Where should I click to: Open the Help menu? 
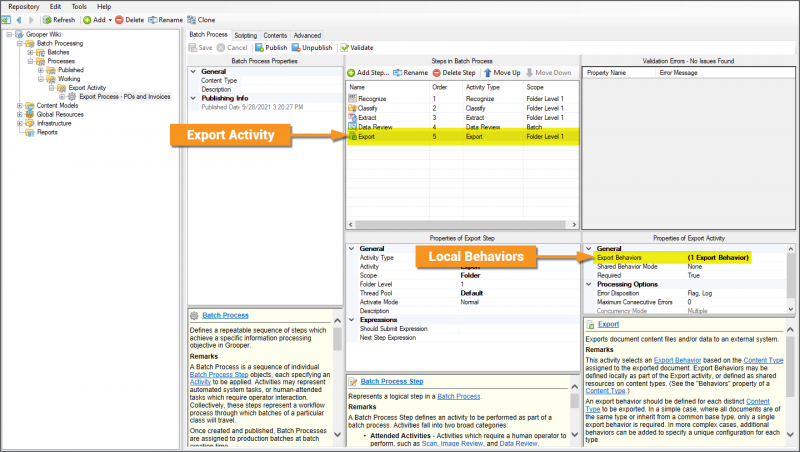pos(104,7)
